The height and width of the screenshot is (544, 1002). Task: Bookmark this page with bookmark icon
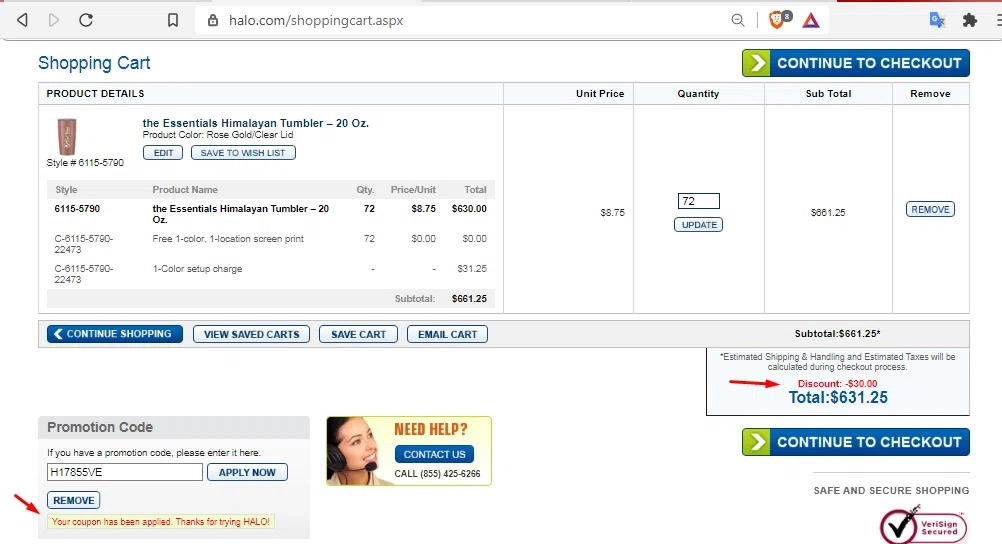pyautogui.click(x=173, y=20)
